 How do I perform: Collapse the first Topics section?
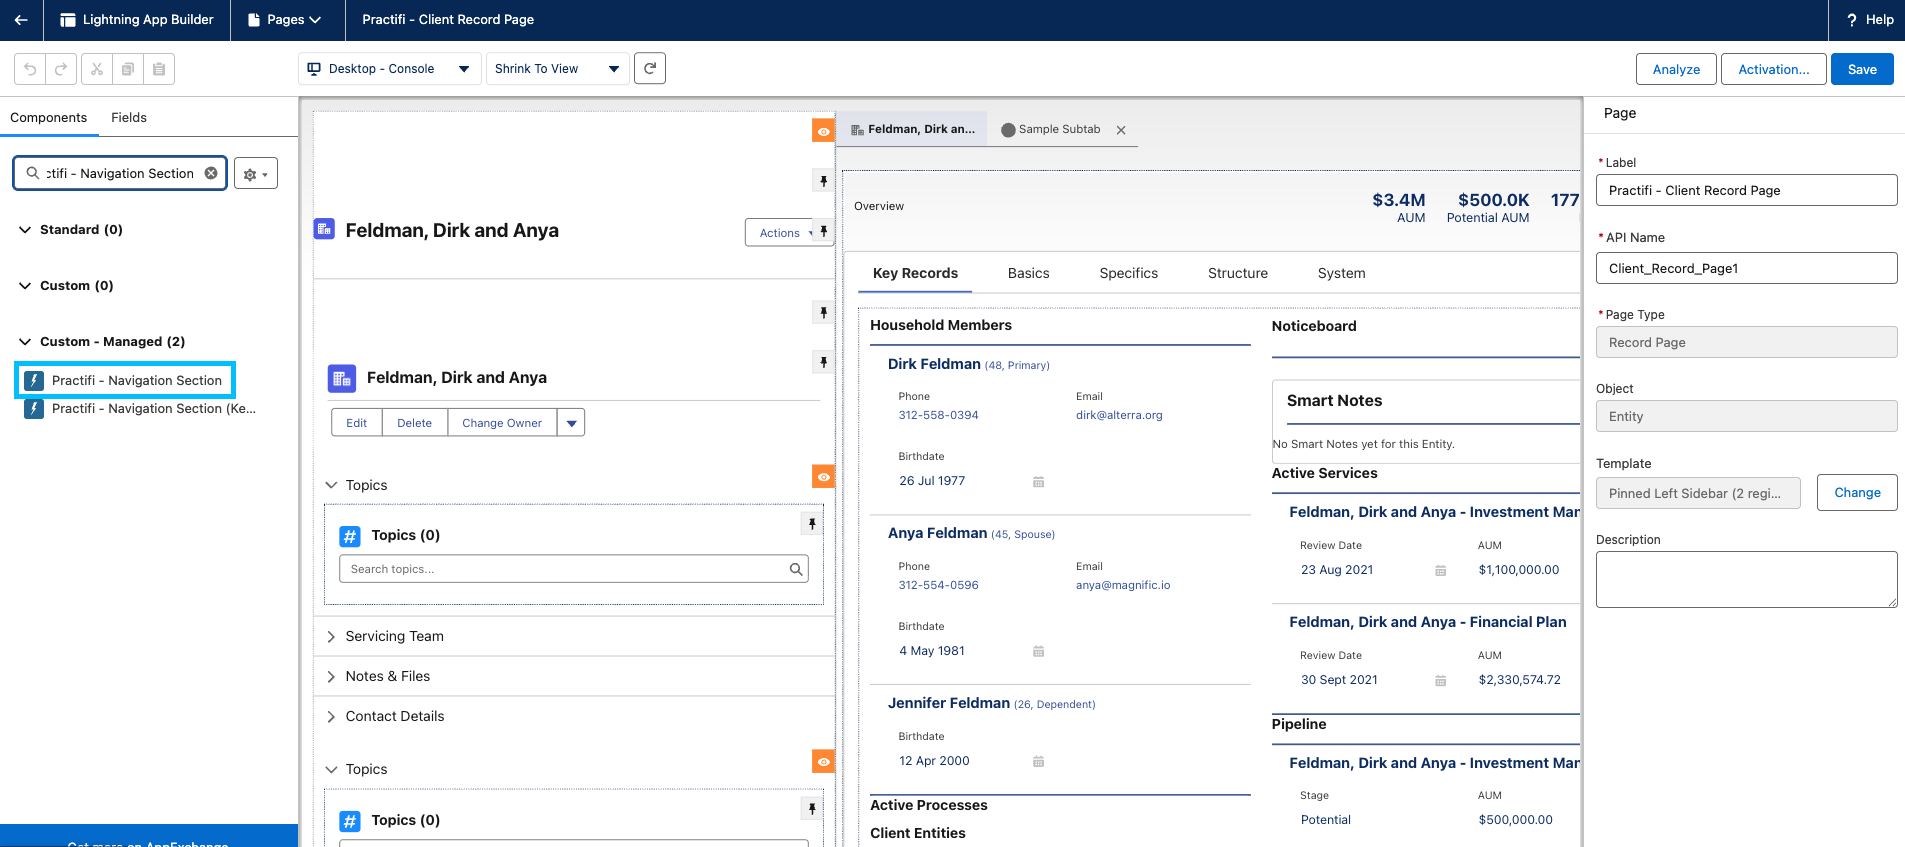tap(331, 485)
